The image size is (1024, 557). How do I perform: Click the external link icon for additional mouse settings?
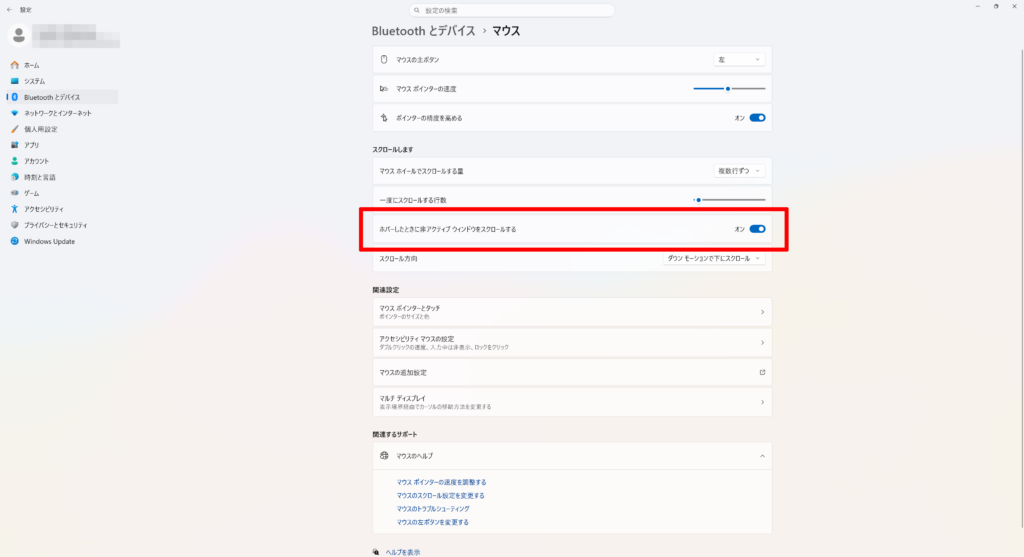click(x=762, y=372)
